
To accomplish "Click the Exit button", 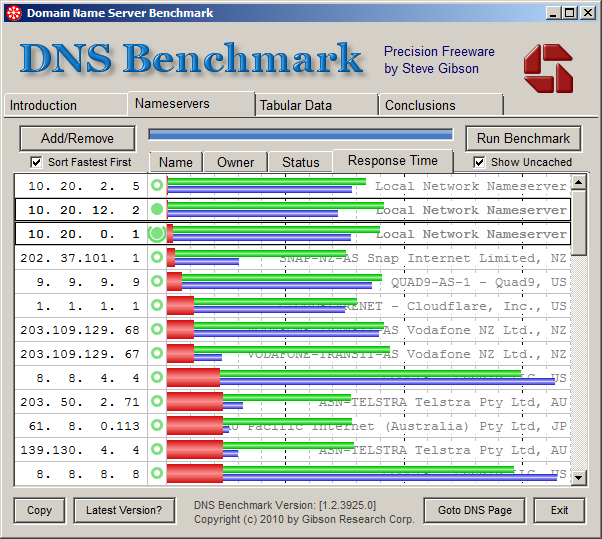I will pyautogui.click(x=559, y=510).
